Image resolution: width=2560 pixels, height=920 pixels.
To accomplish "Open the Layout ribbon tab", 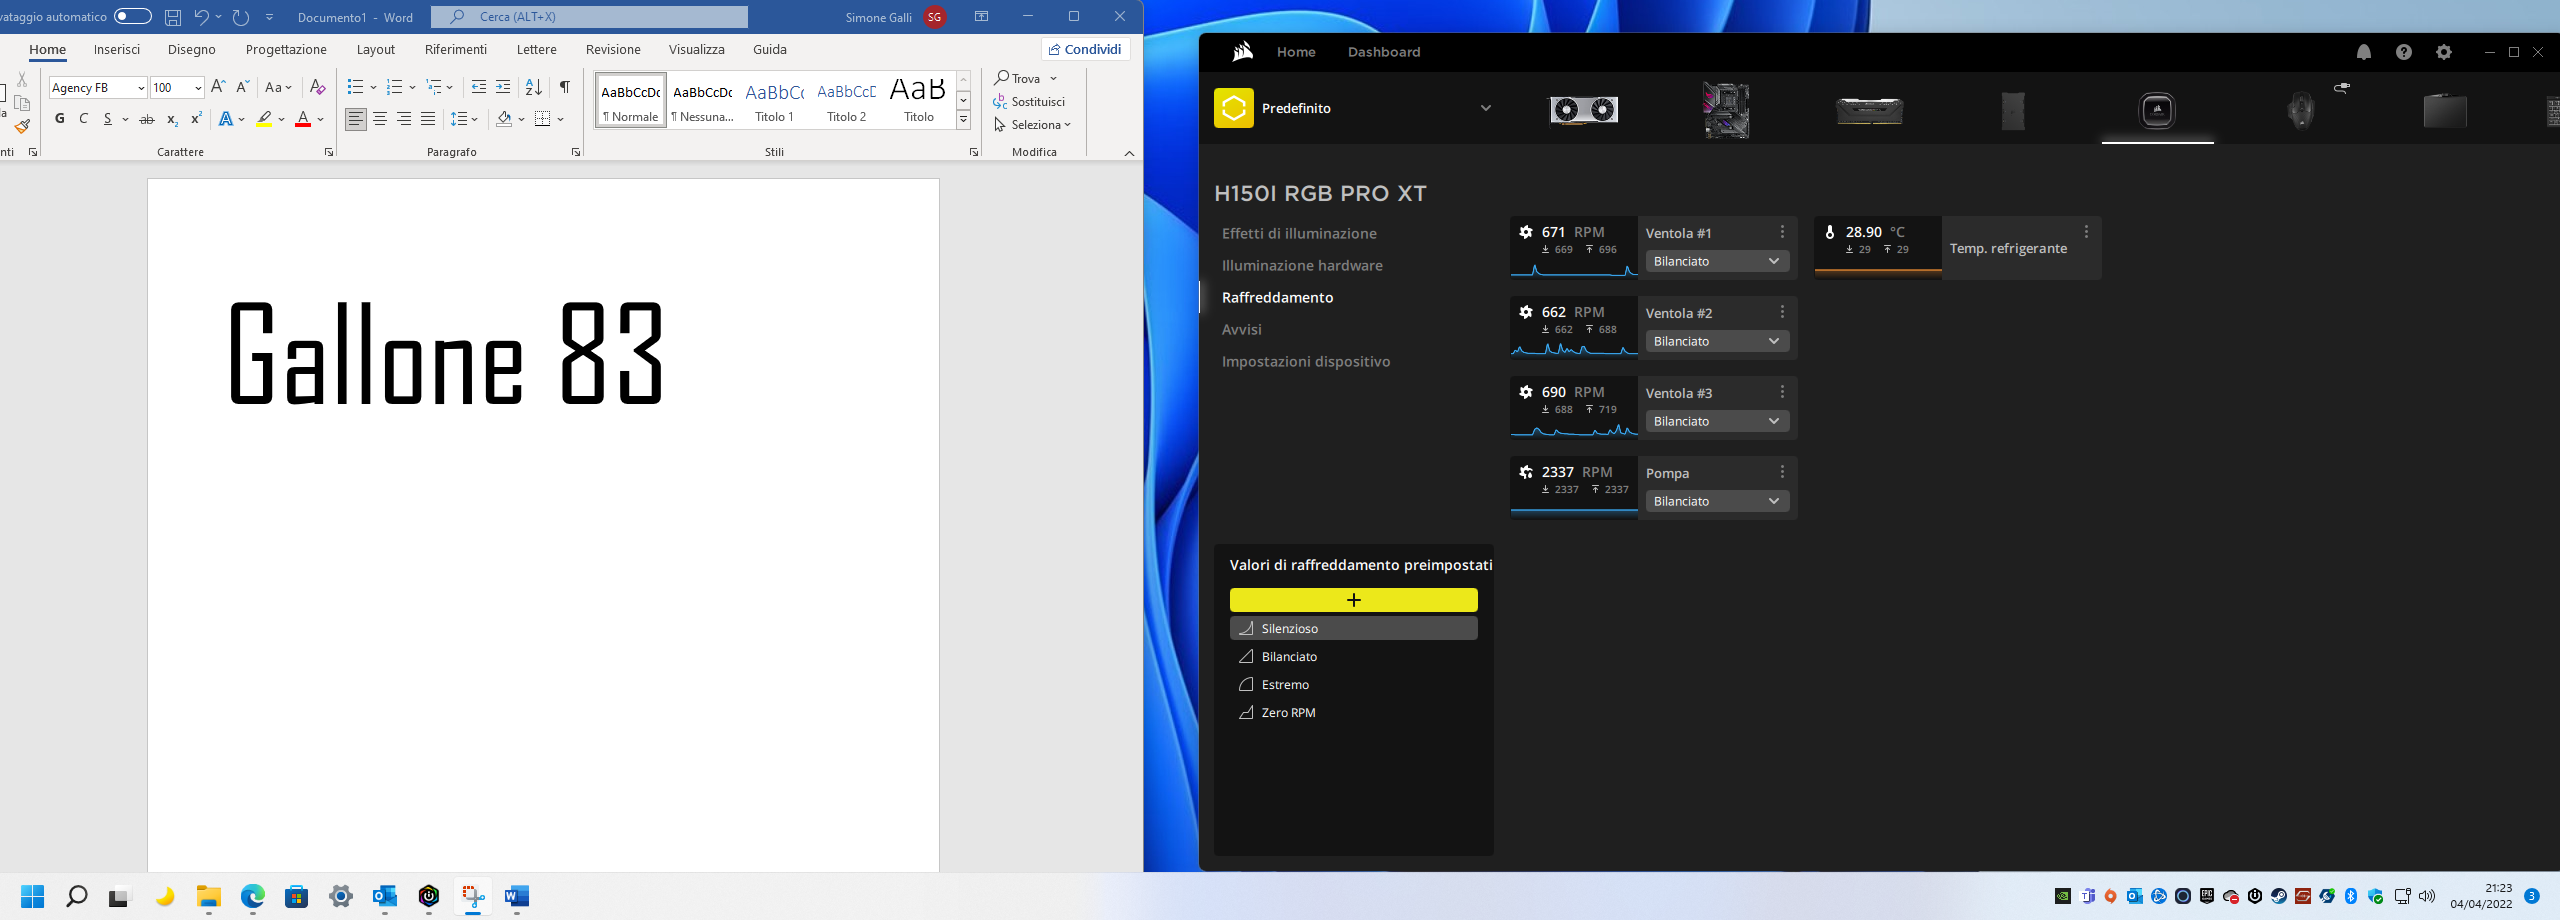I will [376, 49].
